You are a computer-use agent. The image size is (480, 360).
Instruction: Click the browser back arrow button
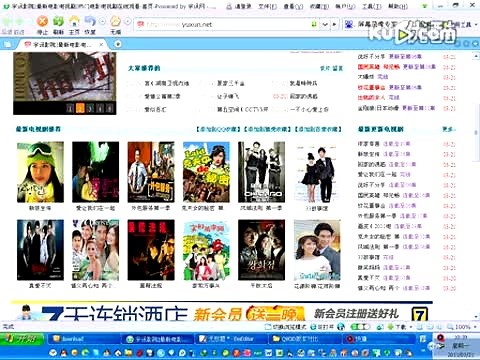pos(7,22)
